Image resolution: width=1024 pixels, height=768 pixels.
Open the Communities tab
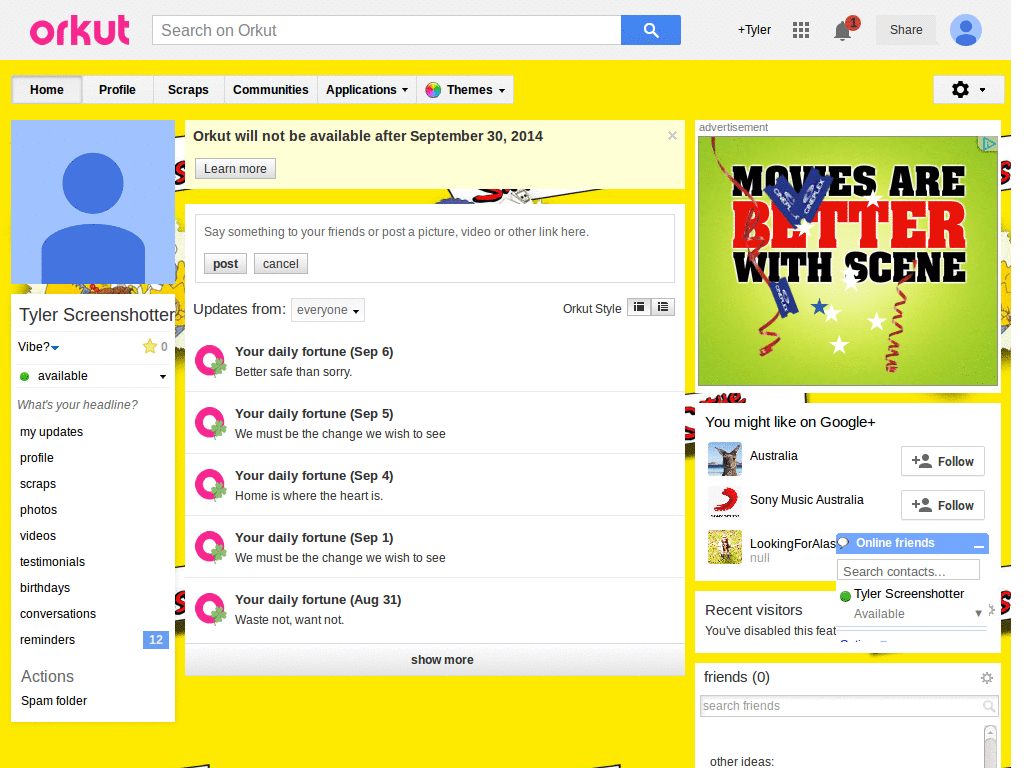[x=270, y=90]
